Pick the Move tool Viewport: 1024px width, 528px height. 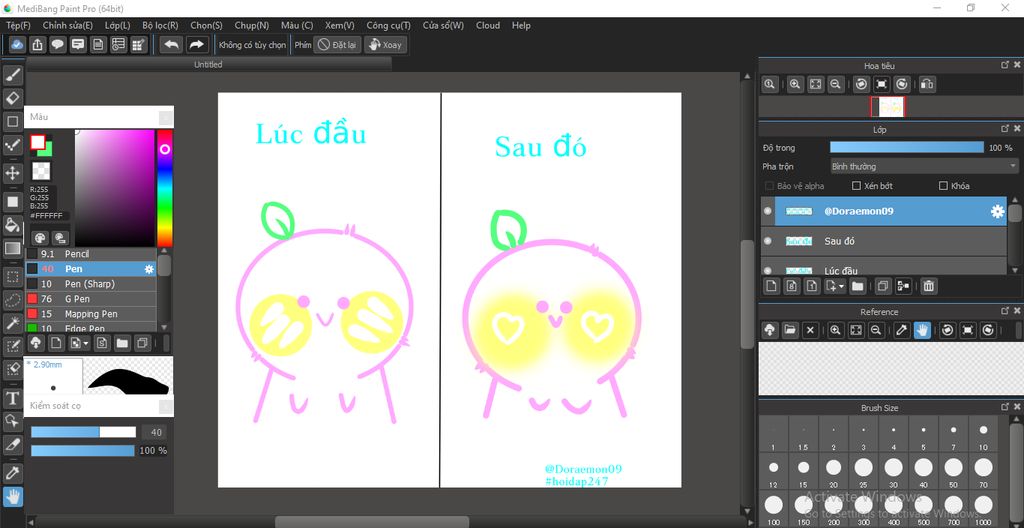pyautogui.click(x=13, y=173)
